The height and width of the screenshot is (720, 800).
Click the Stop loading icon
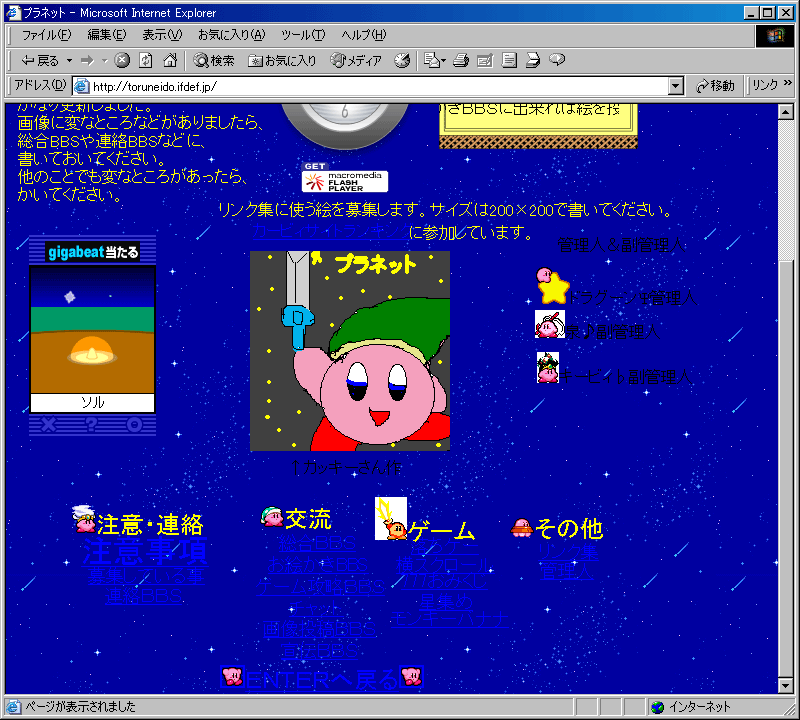(x=121, y=60)
